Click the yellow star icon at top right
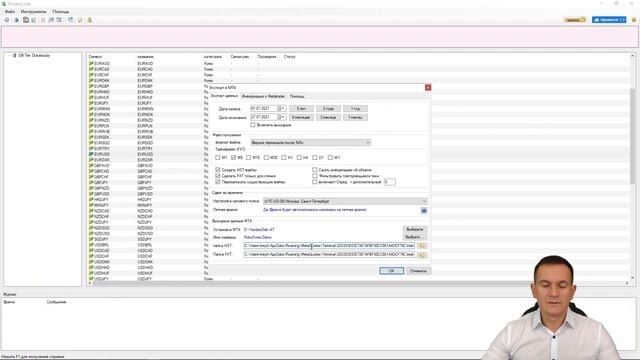This screenshot has width=640, height=360. coord(633,20)
